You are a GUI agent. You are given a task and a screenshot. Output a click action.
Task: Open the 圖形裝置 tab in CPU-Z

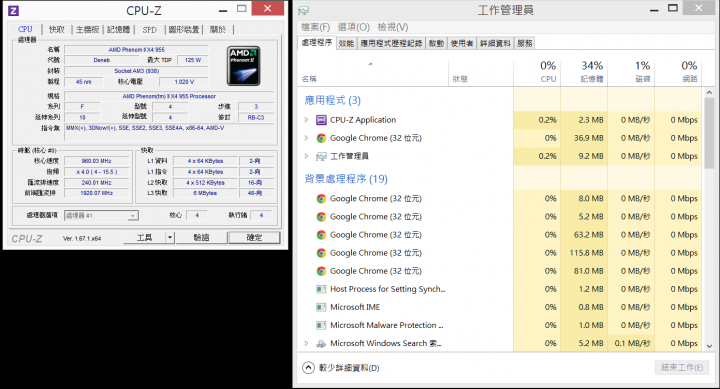pos(184,29)
